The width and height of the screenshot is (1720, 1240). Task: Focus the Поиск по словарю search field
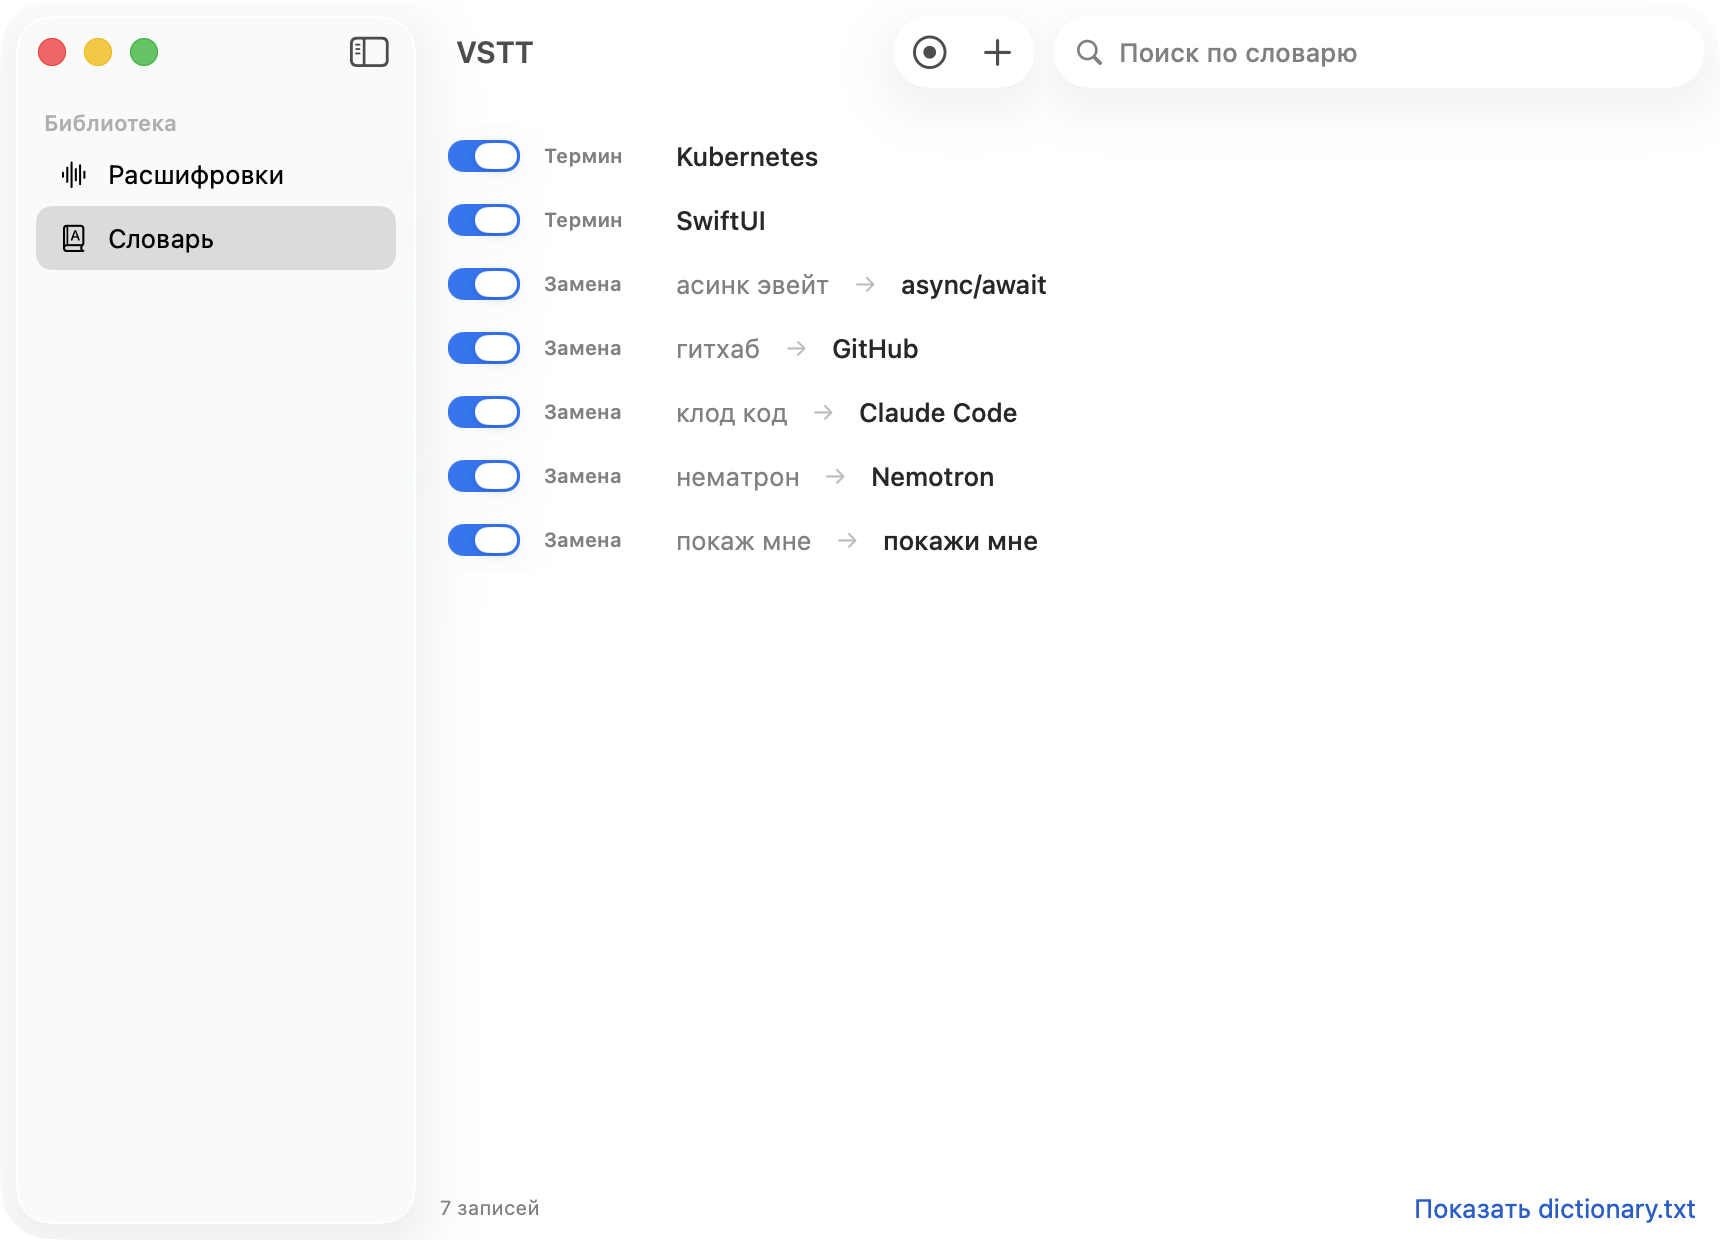click(x=1379, y=52)
